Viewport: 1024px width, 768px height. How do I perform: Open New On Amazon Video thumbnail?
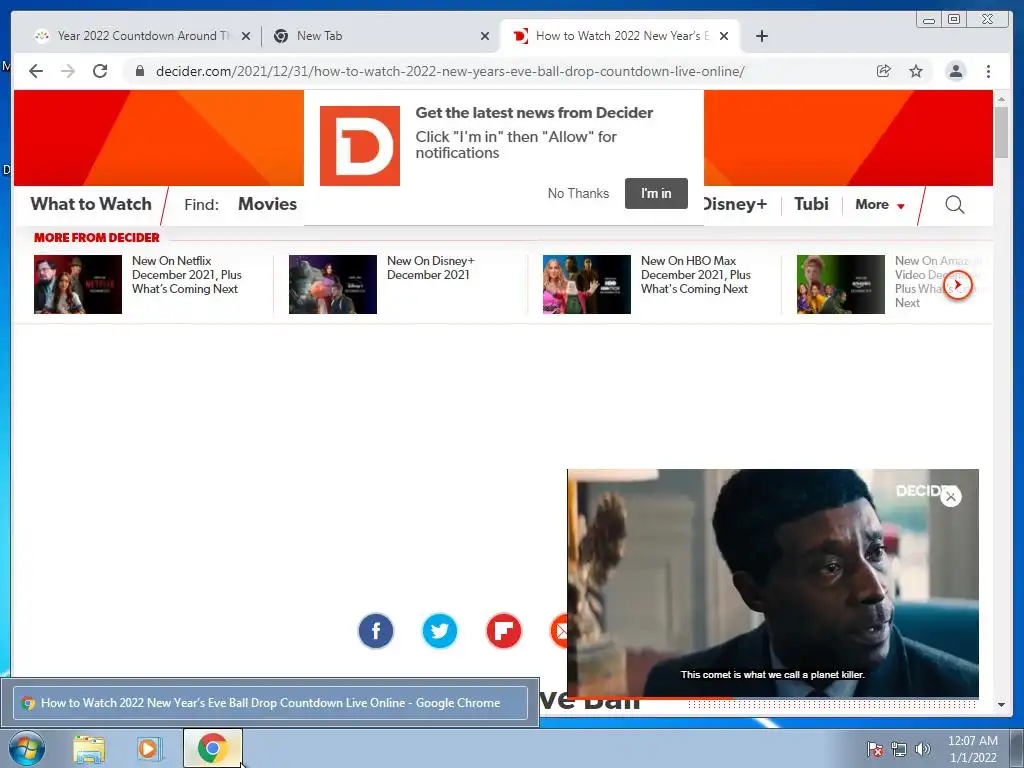tap(840, 284)
